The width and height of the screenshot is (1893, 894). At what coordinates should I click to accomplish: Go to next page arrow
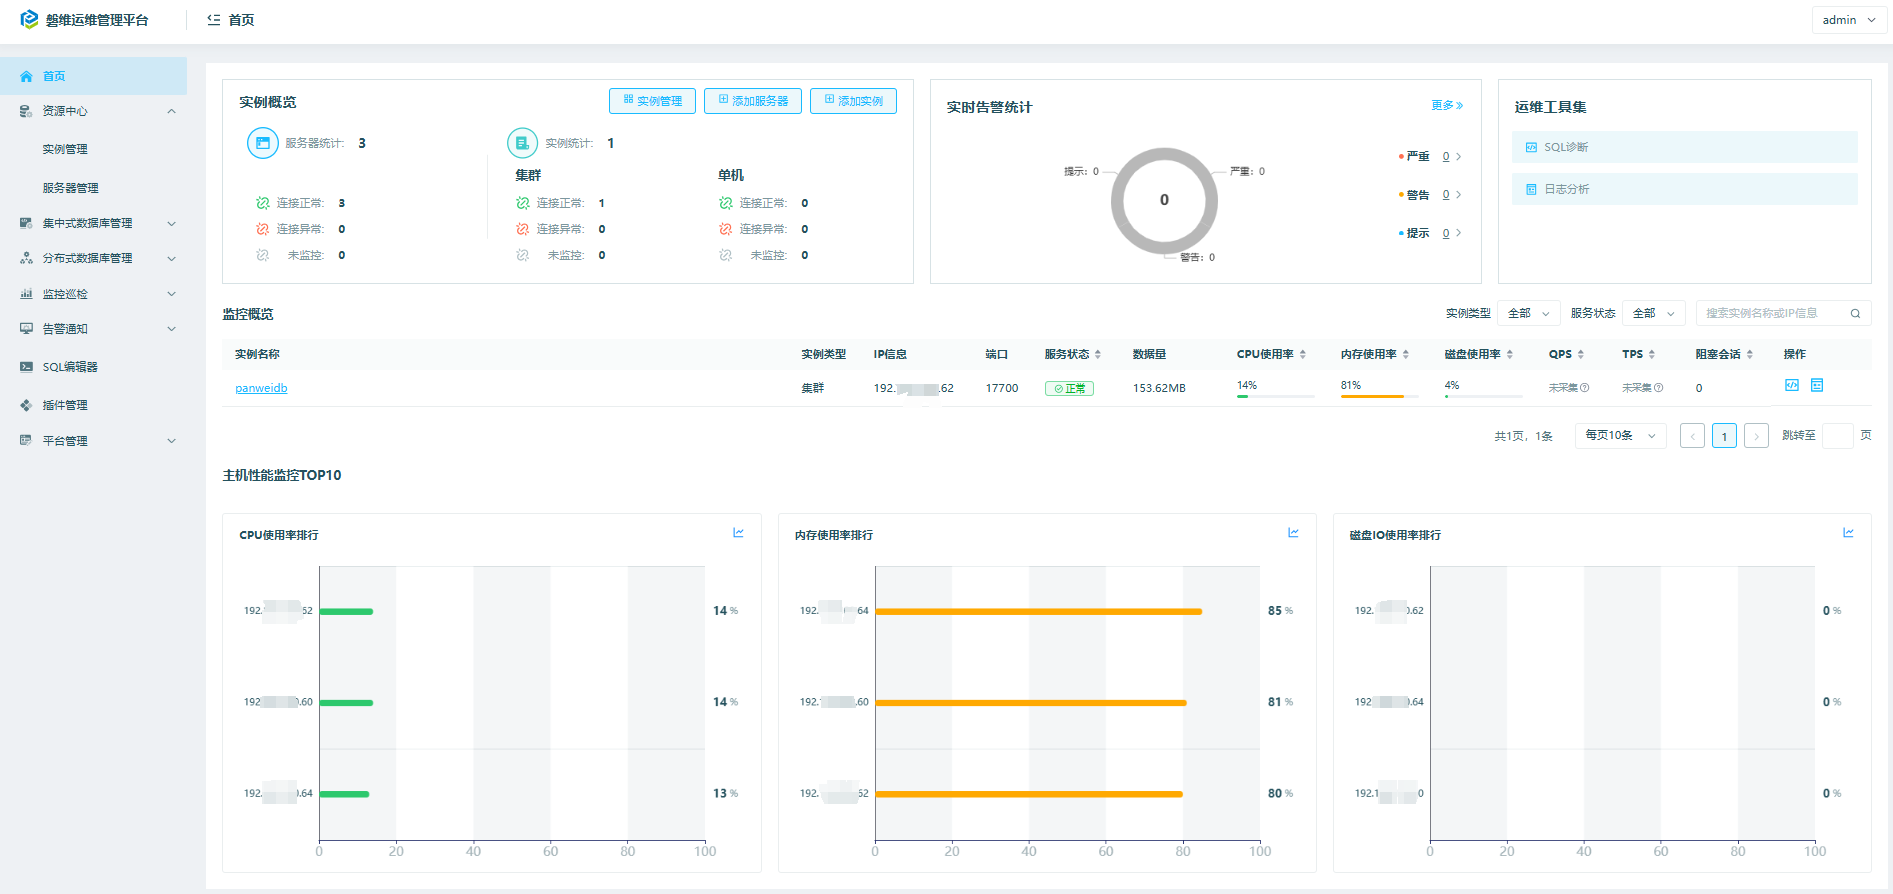click(x=1756, y=436)
